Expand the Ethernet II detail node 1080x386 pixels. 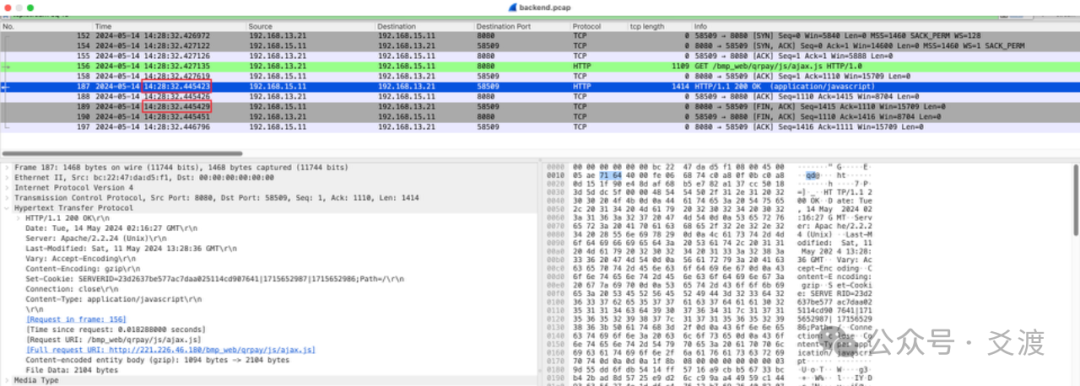tap(7, 177)
